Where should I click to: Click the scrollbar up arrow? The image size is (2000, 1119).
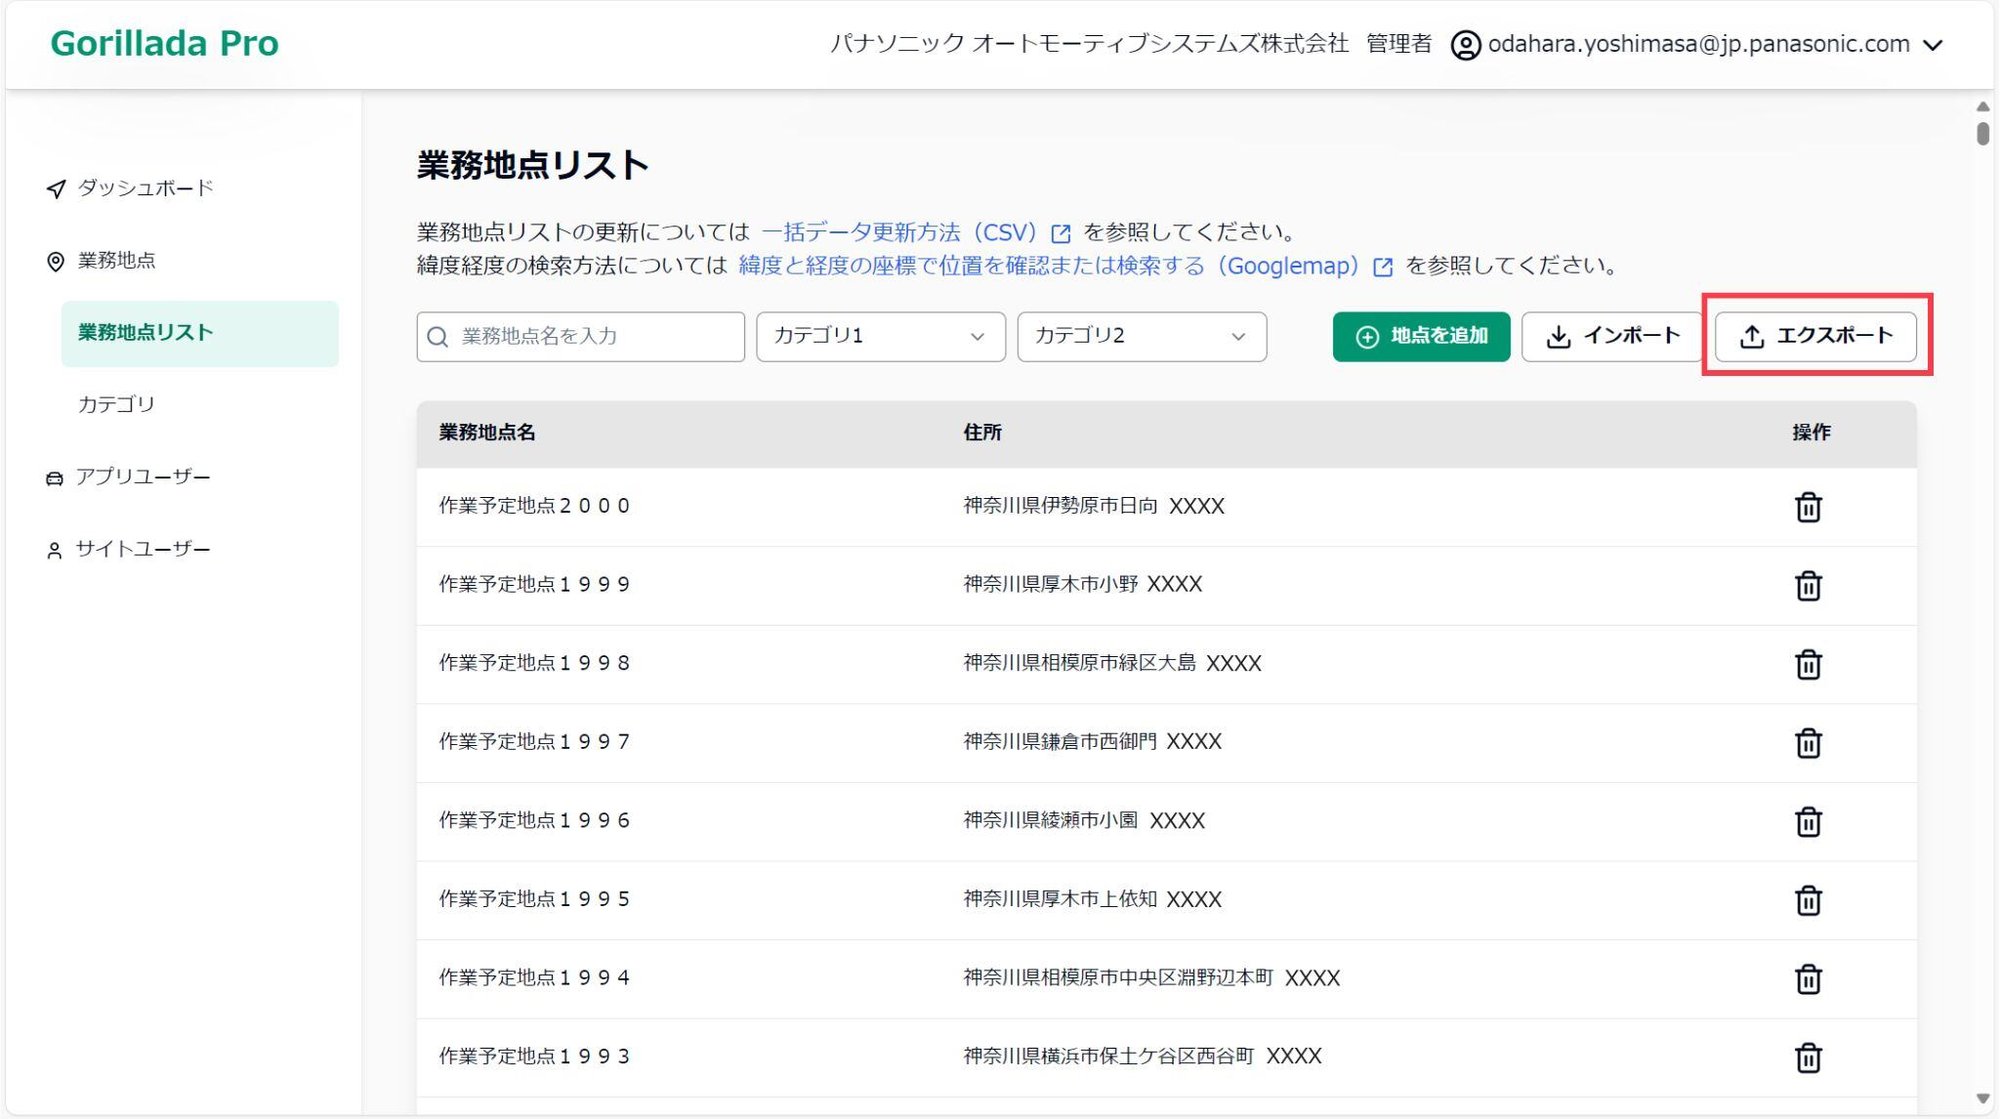click(1982, 106)
